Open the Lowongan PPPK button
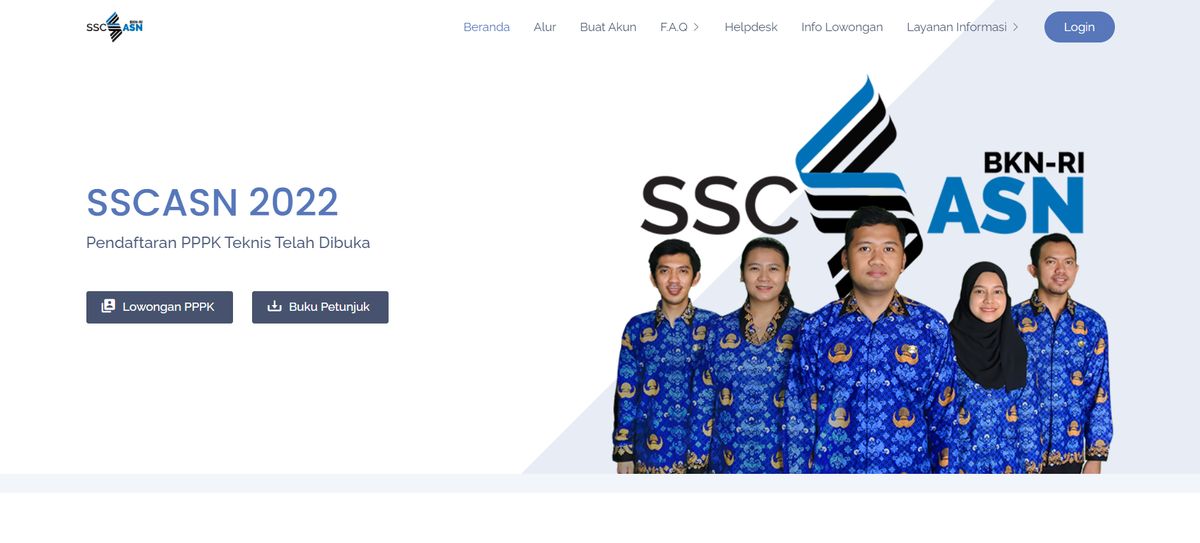 coord(160,307)
